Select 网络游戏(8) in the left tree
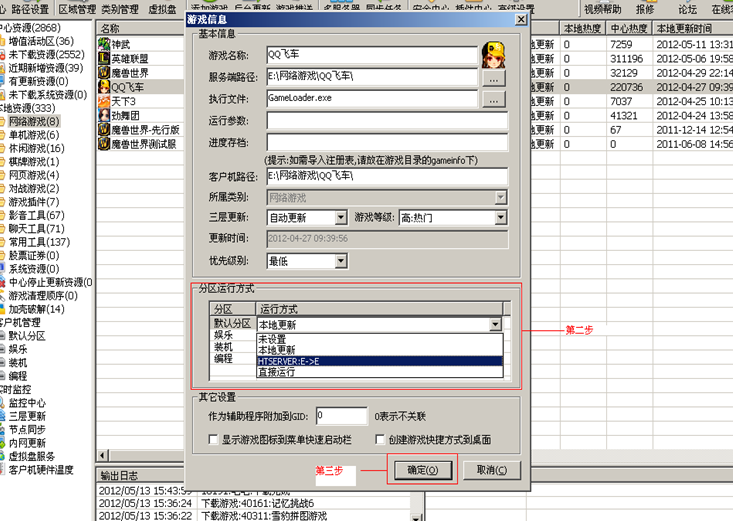 tap(34, 122)
